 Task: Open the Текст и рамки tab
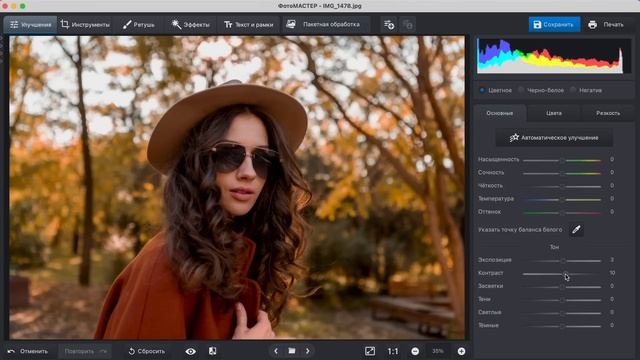(x=248, y=24)
